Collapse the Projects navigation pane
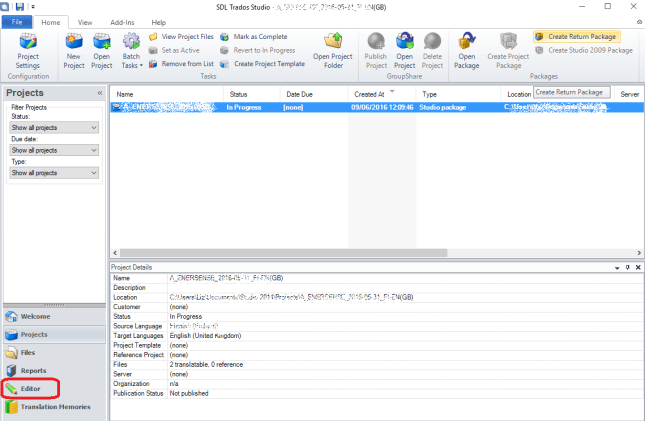The width and height of the screenshot is (645, 421). click(99, 93)
